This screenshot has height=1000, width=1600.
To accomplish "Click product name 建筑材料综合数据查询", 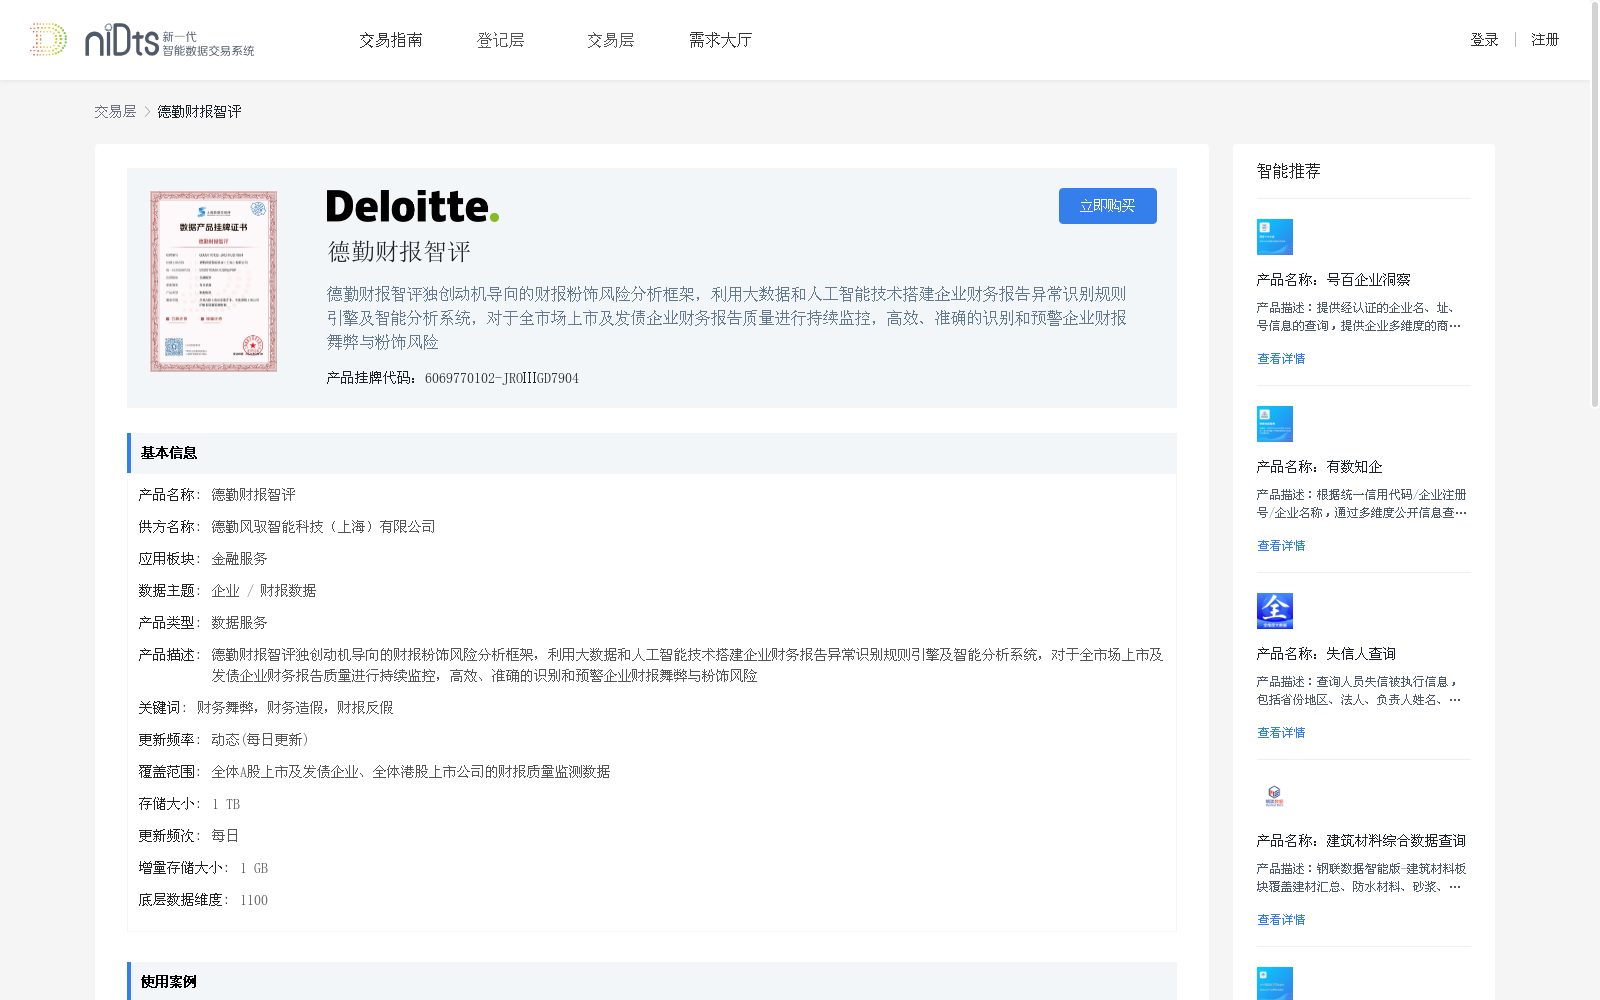I will coord(1396,841).
